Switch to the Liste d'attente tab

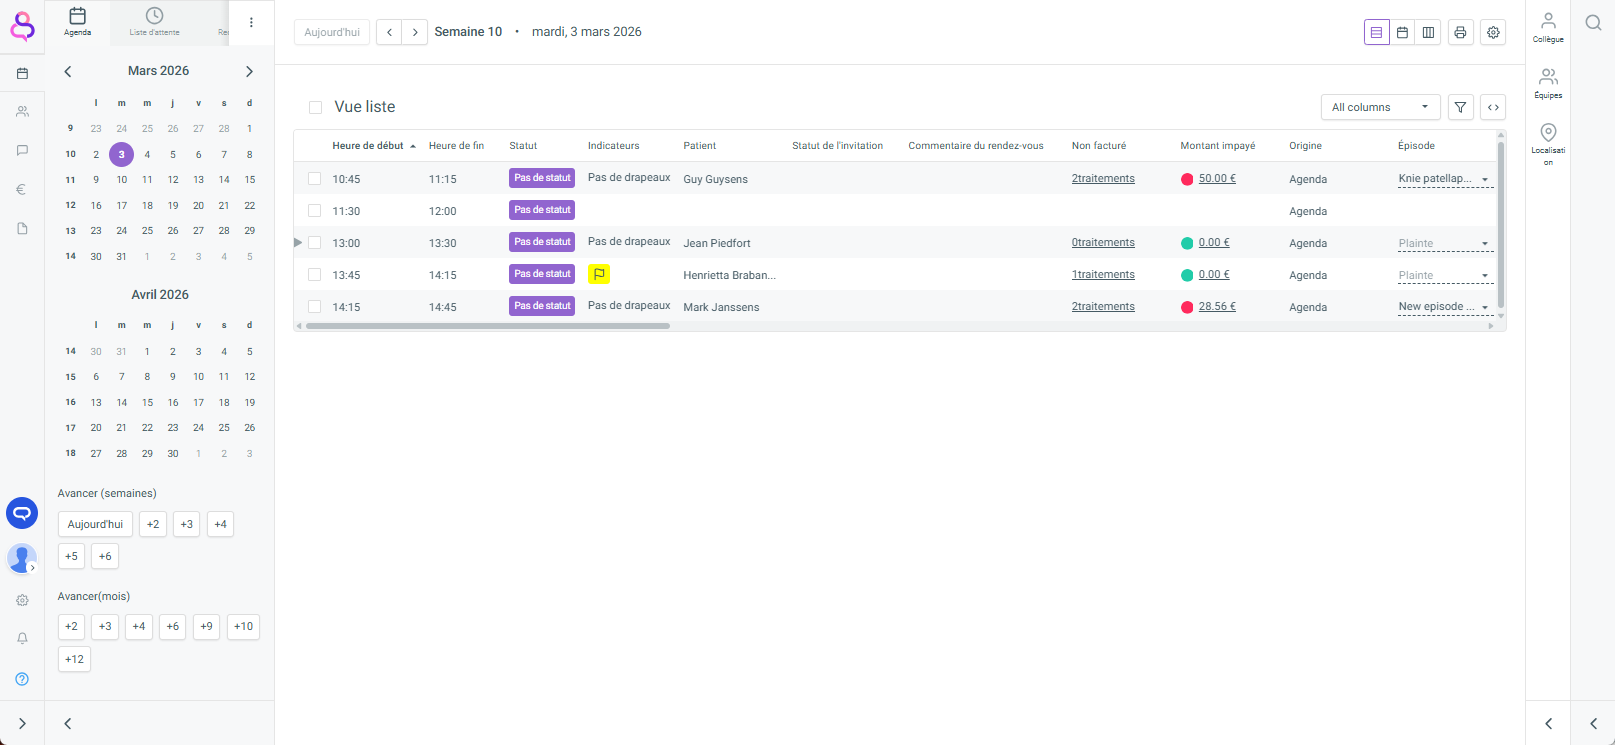pos(154,22)
